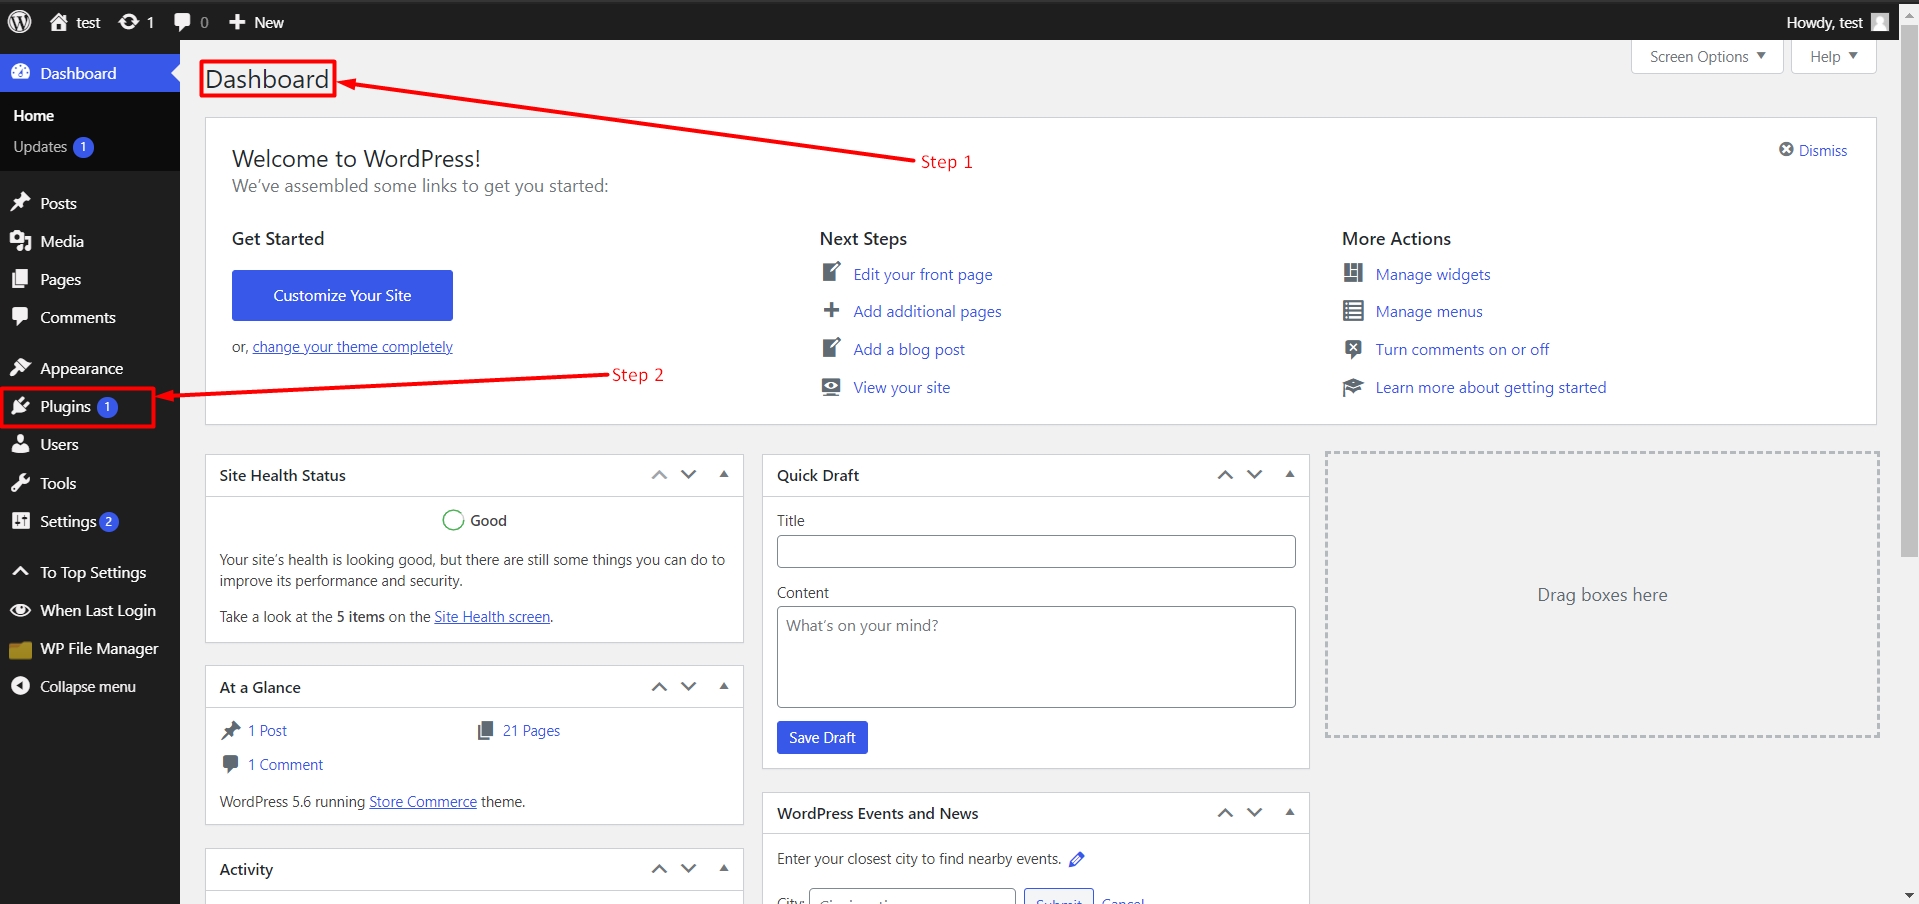Click the Media icon in sidebar
This screenshot has width=1919, height=904.
coord(20,241)
